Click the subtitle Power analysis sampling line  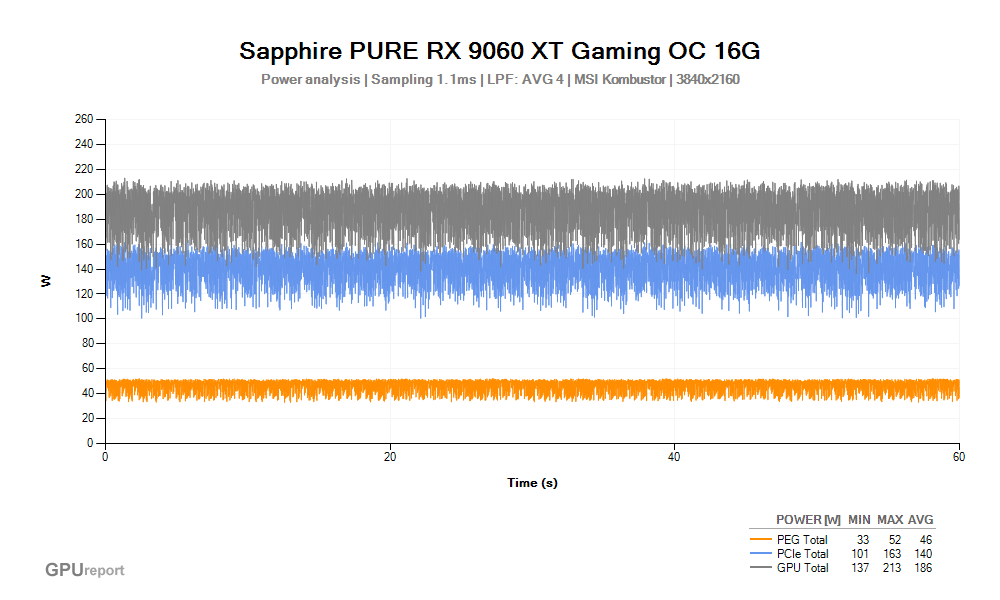500,80
